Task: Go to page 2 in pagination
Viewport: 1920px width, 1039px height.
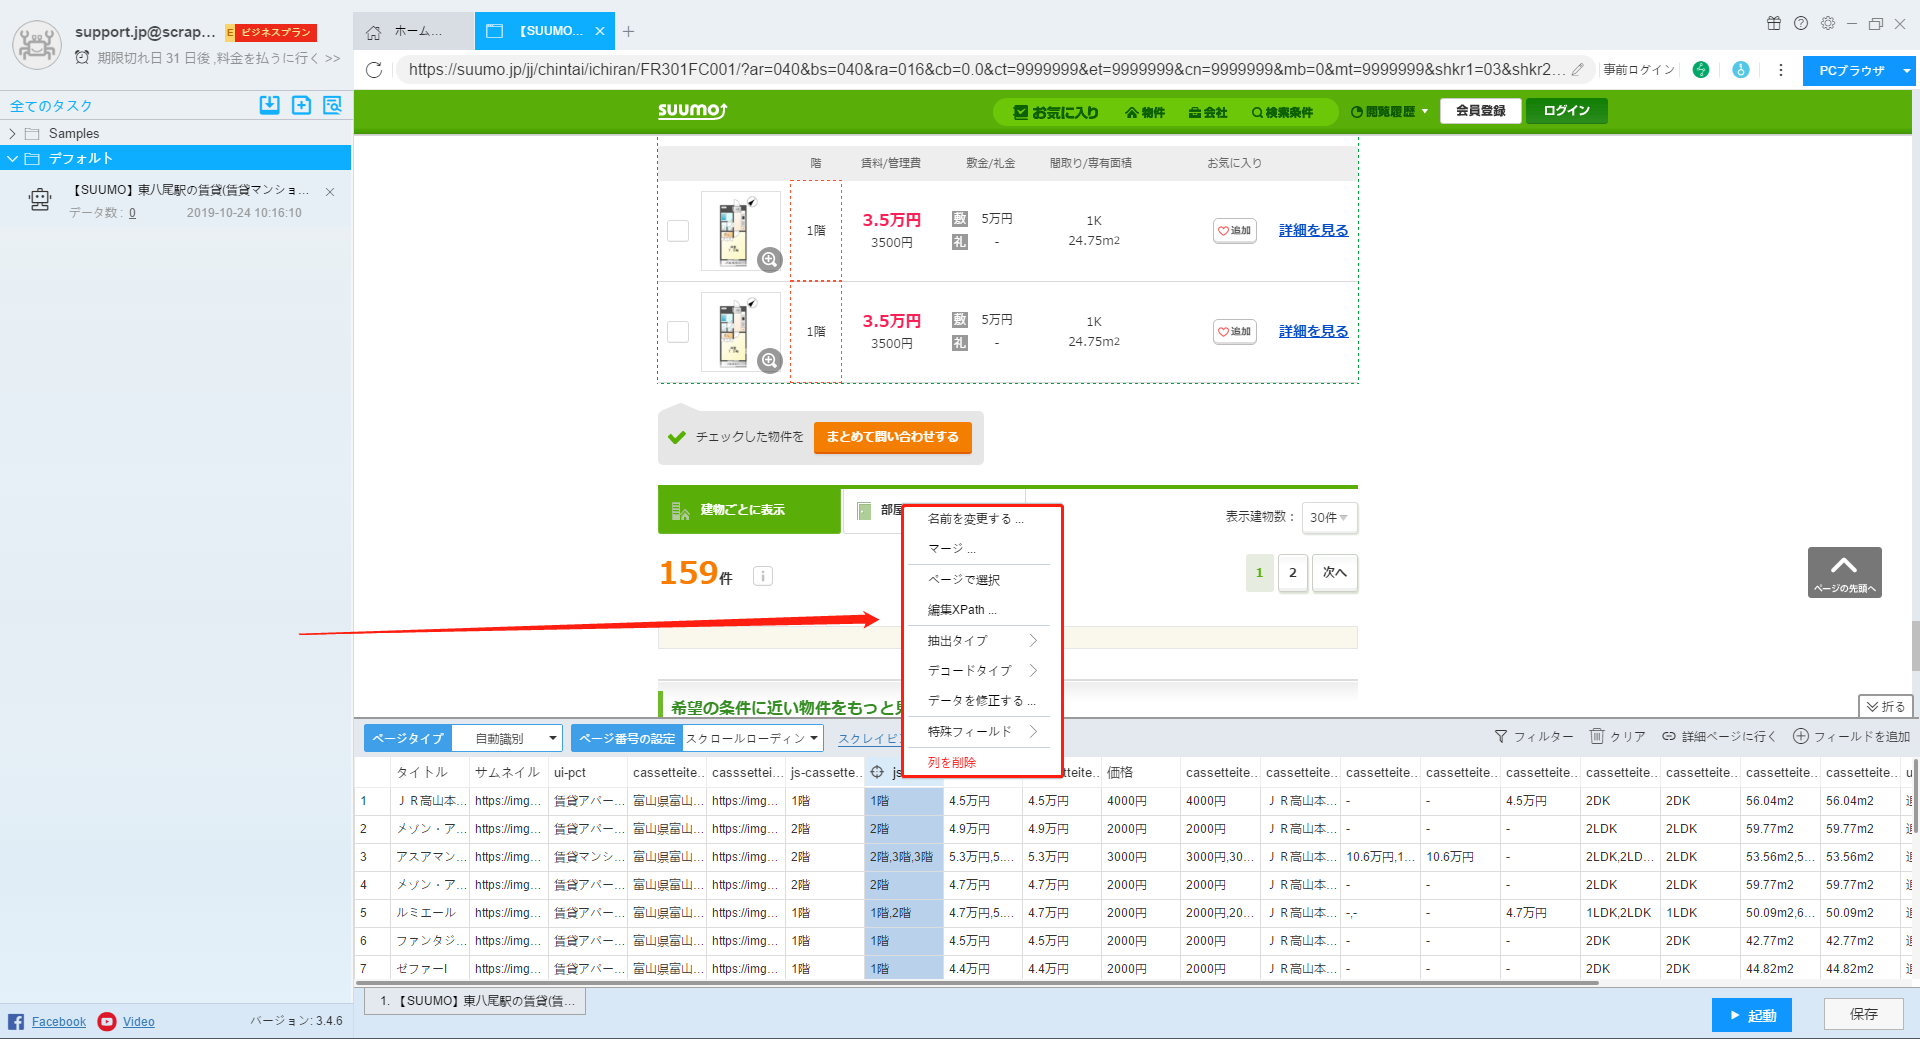Action: pyautogui.click(x=1292, y=573)
